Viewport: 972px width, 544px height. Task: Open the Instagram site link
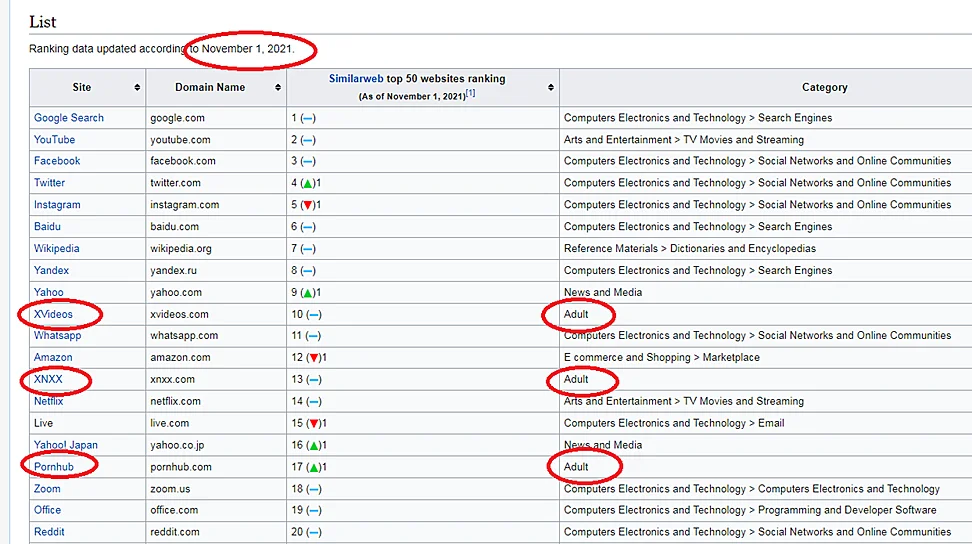coord(57,204)
